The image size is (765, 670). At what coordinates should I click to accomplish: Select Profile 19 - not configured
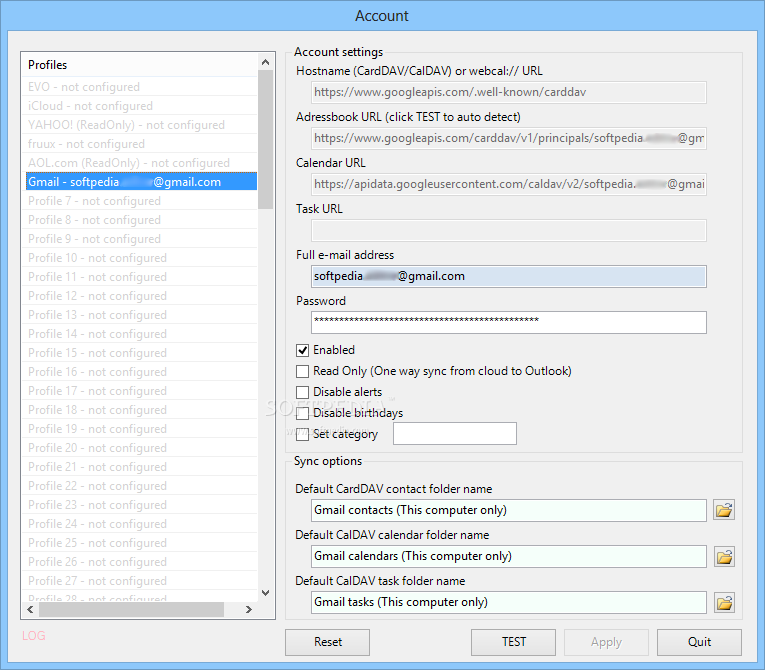(x=139, y=429)
